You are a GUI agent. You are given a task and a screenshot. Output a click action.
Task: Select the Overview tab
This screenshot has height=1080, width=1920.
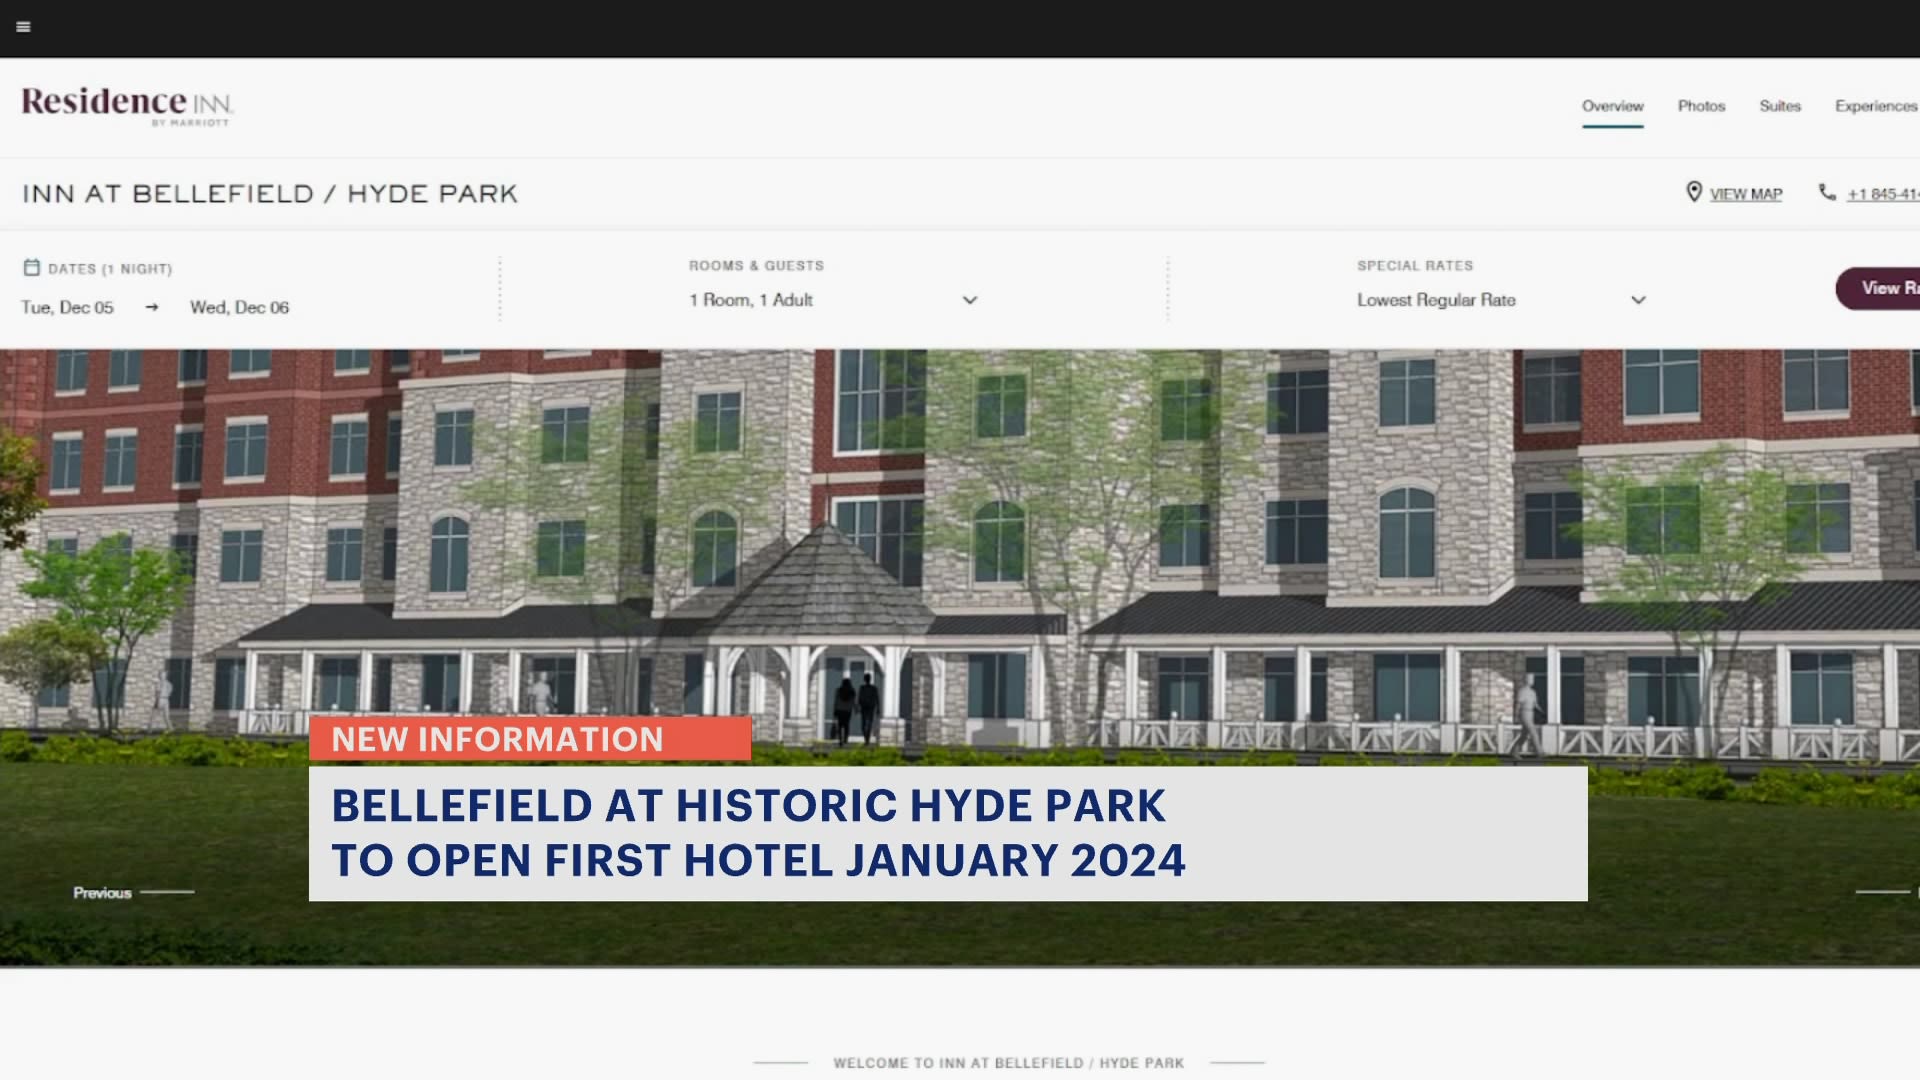[x=1612, y=106]
